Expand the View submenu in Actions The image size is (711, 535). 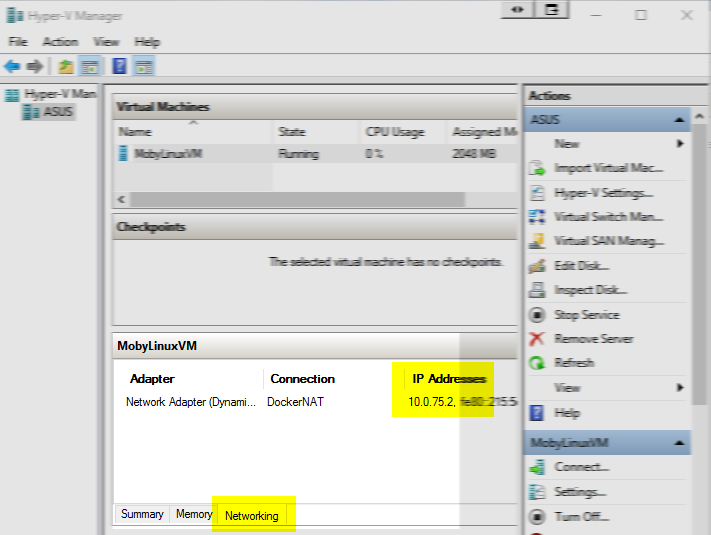coord(680,387)
